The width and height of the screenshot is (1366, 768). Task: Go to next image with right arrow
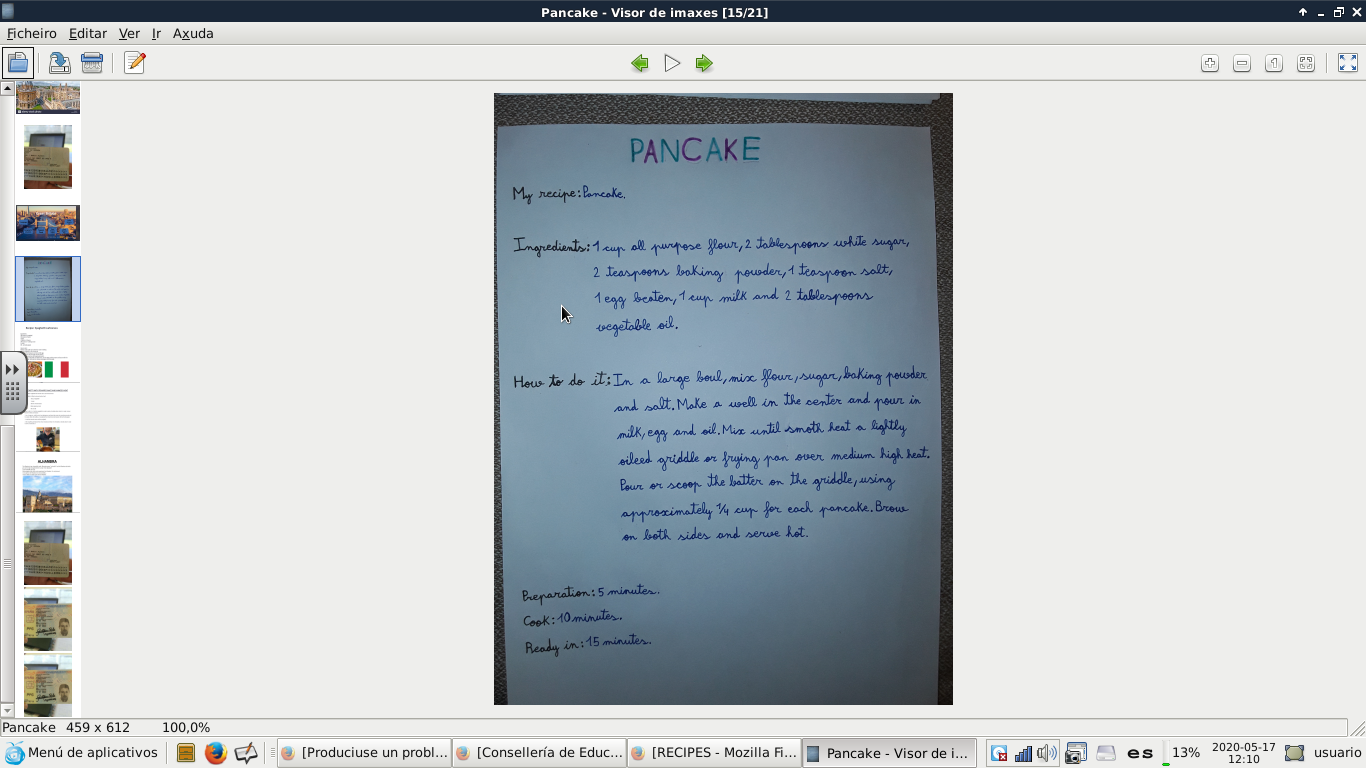[704, 63]
